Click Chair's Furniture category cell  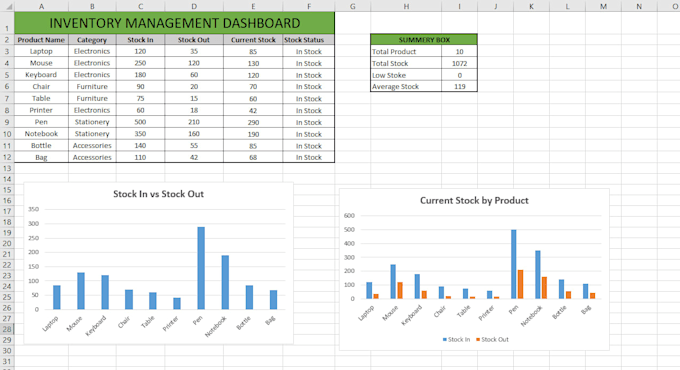tap(92, 86)
